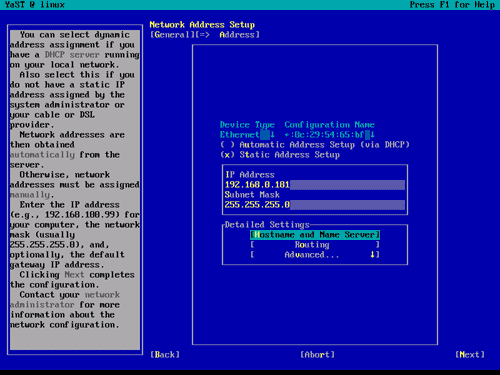Screen dimensions: 500x375
Task: Follow the network administrator help link
Action: coord(65,300)
